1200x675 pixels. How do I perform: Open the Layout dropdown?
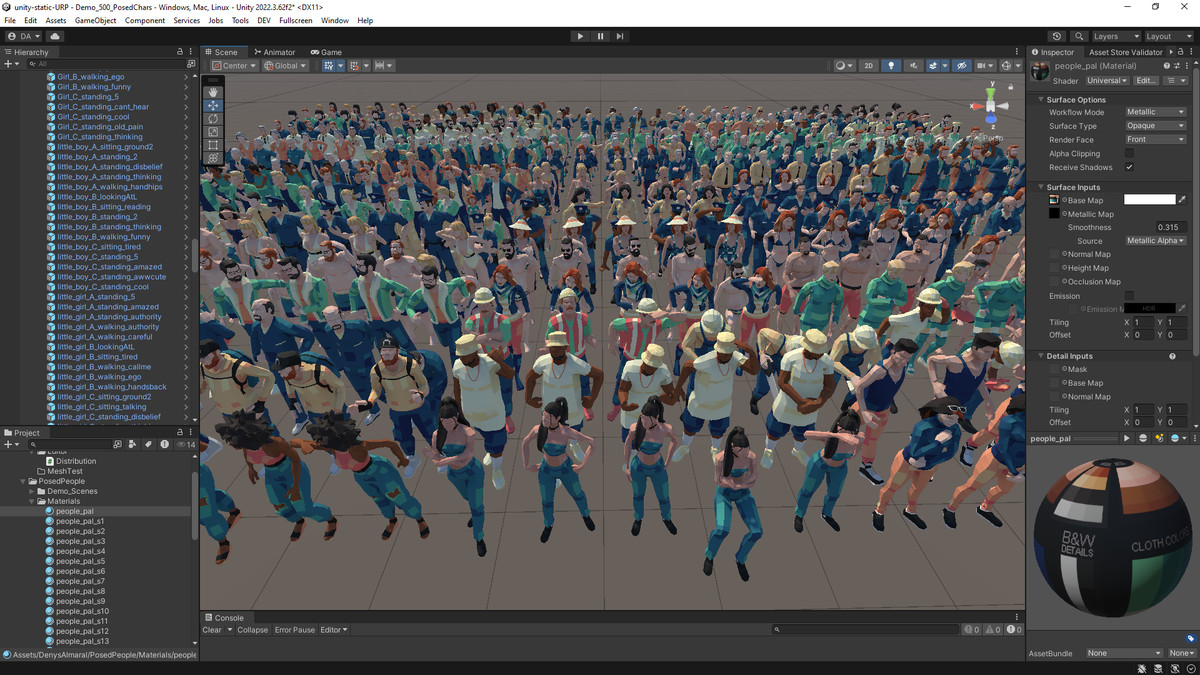(x=1169, y=36)
